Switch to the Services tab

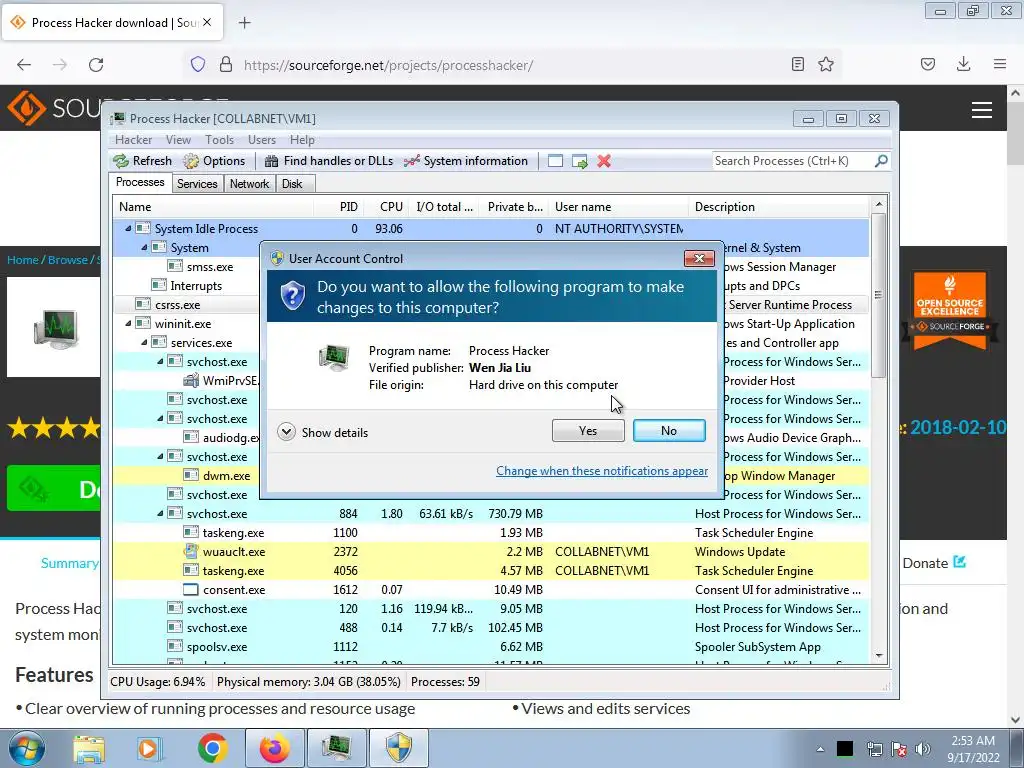pos(197,184)
